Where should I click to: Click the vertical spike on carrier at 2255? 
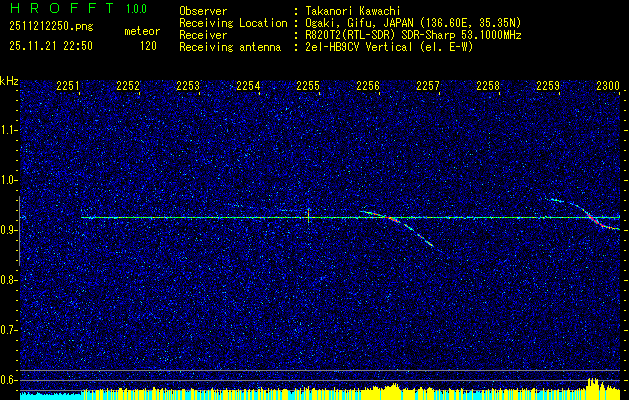pos(308,216)
